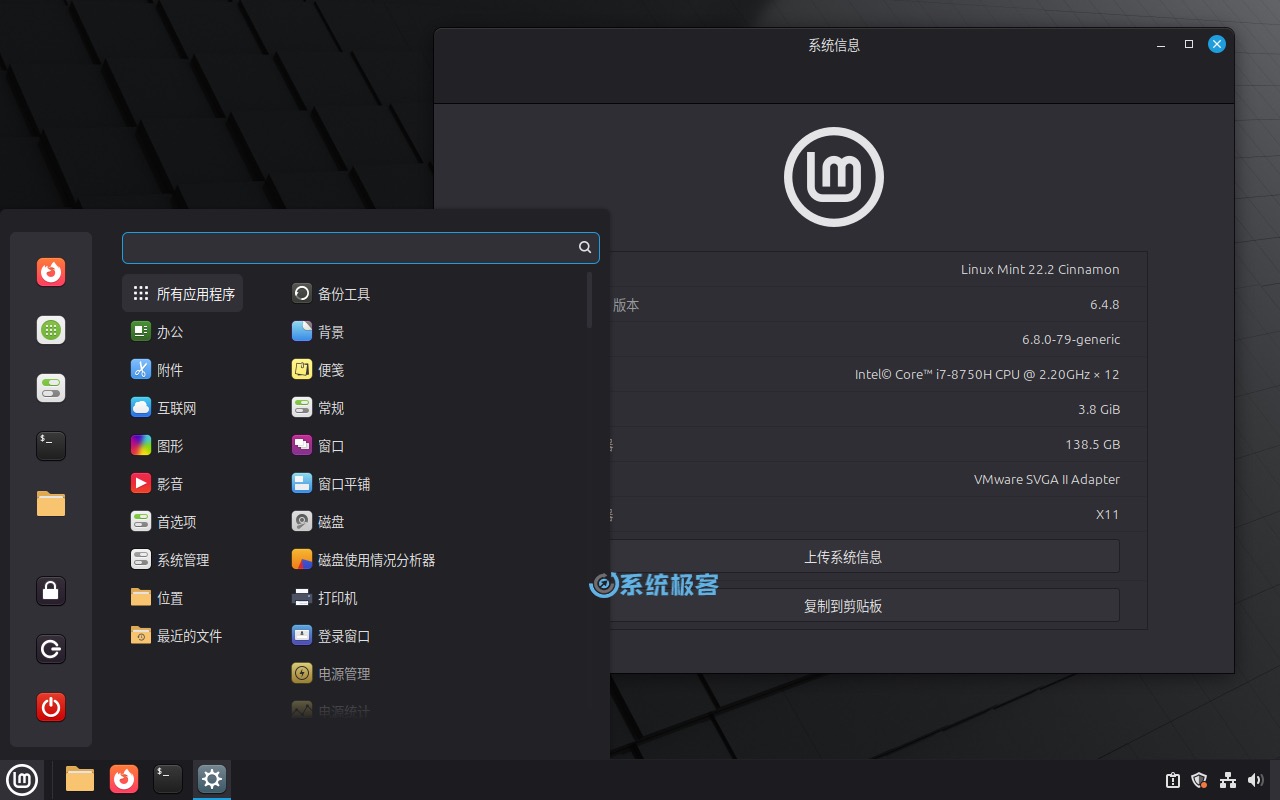Click the 3.8 GiB memory value

1099,409
